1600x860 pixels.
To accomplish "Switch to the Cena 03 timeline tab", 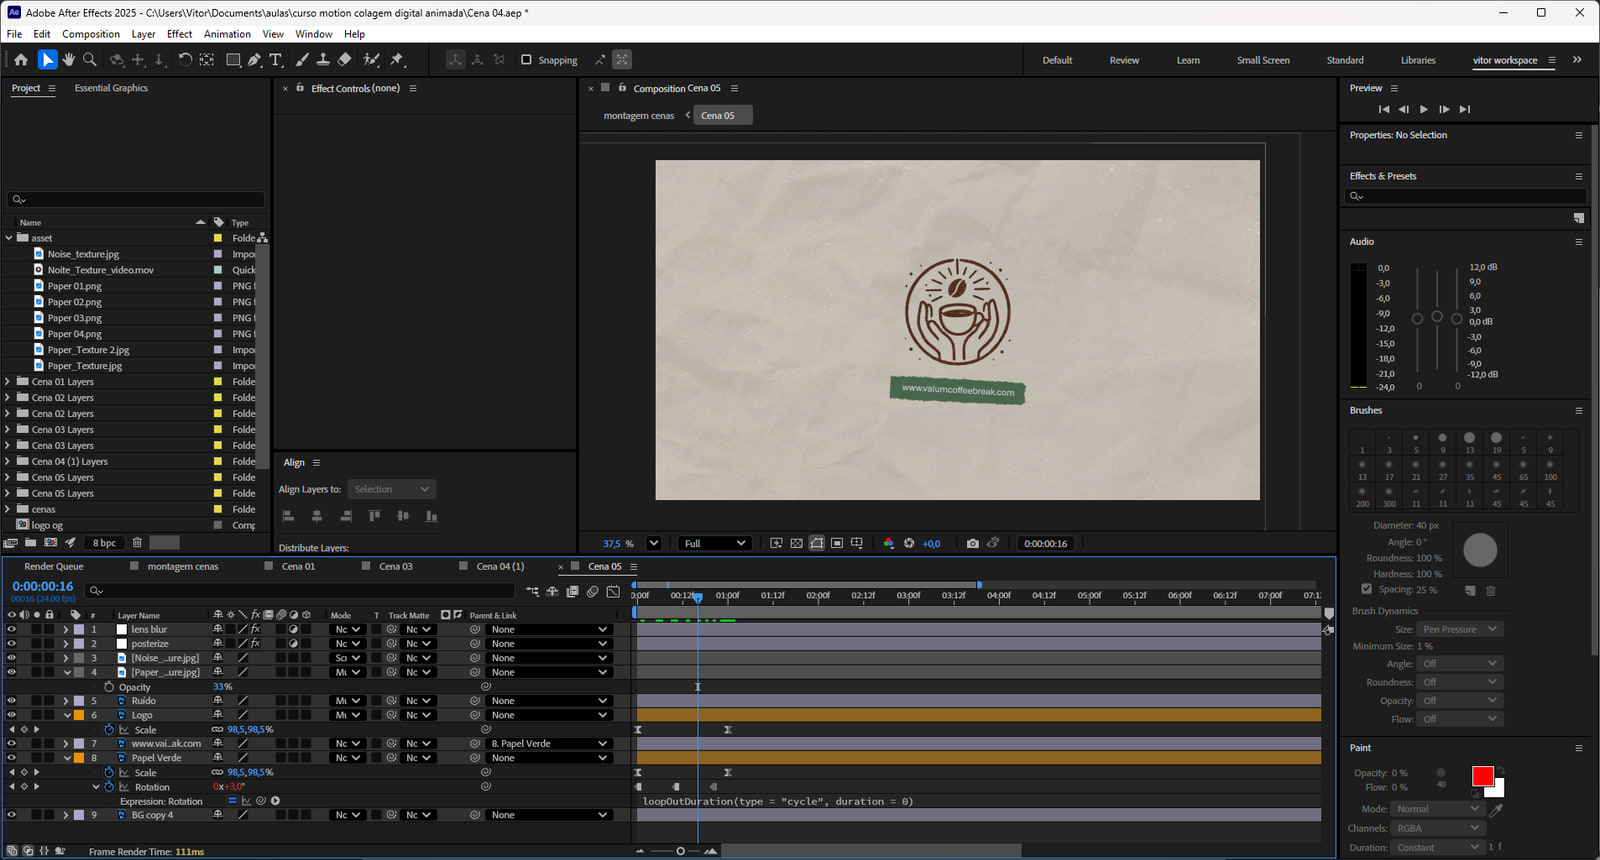I will pyautogui.click(x=396, y=567).
